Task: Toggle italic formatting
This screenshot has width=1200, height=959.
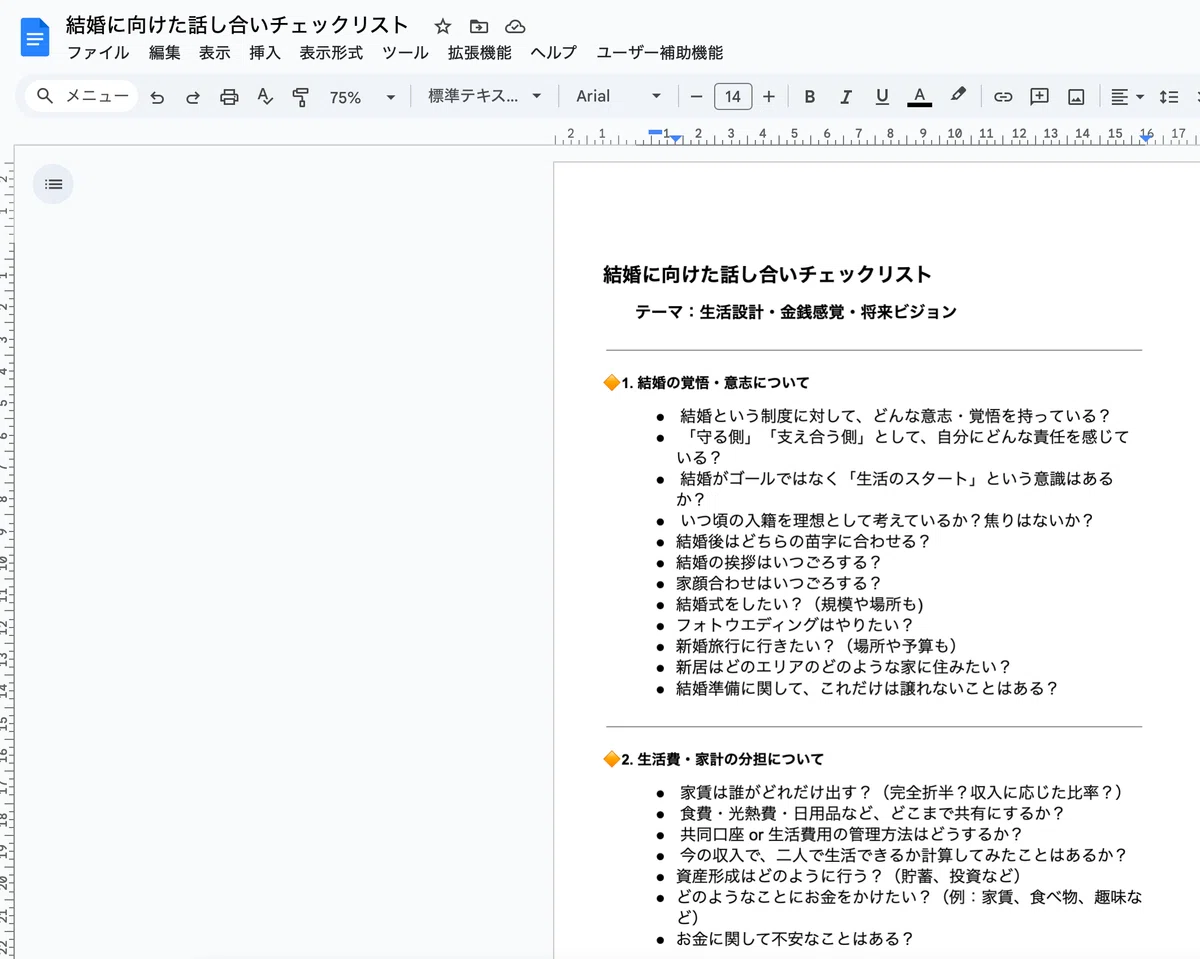Action: pos(846,97)
